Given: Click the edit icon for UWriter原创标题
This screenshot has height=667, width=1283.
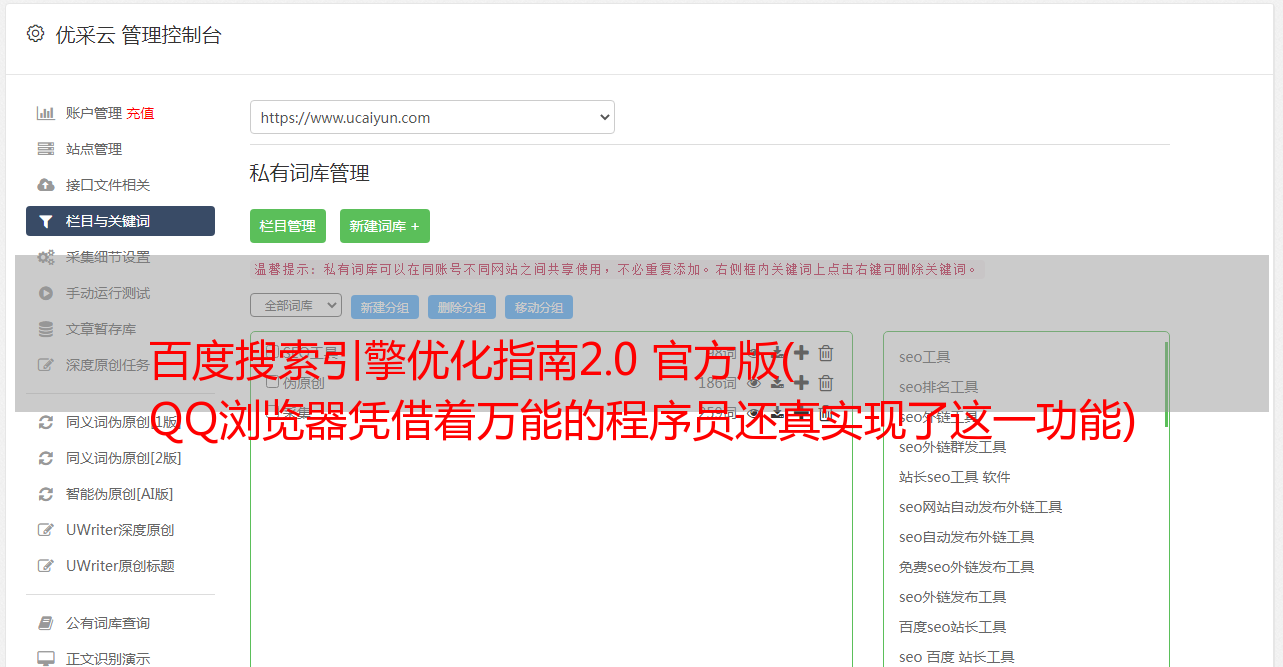Looking at the screenshot, I should click(x=45, y=566).
